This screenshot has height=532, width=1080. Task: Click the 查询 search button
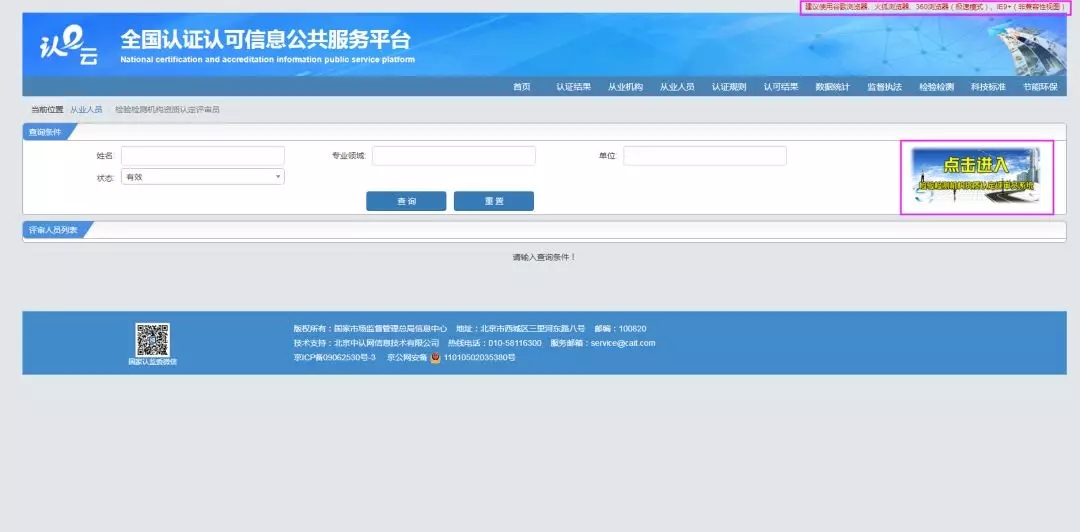(406, 201)
